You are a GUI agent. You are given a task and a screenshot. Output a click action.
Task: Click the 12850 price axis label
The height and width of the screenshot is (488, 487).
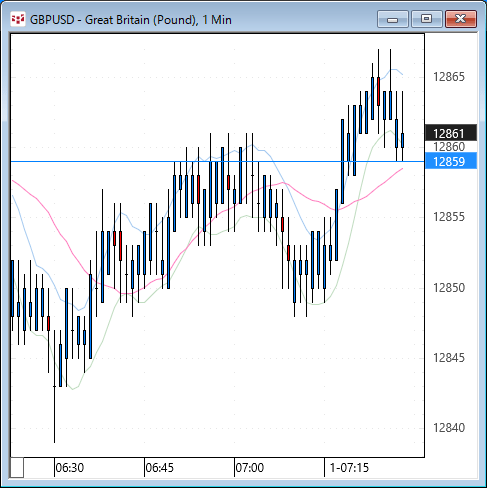pyautogui.click(x=449, y=287)
